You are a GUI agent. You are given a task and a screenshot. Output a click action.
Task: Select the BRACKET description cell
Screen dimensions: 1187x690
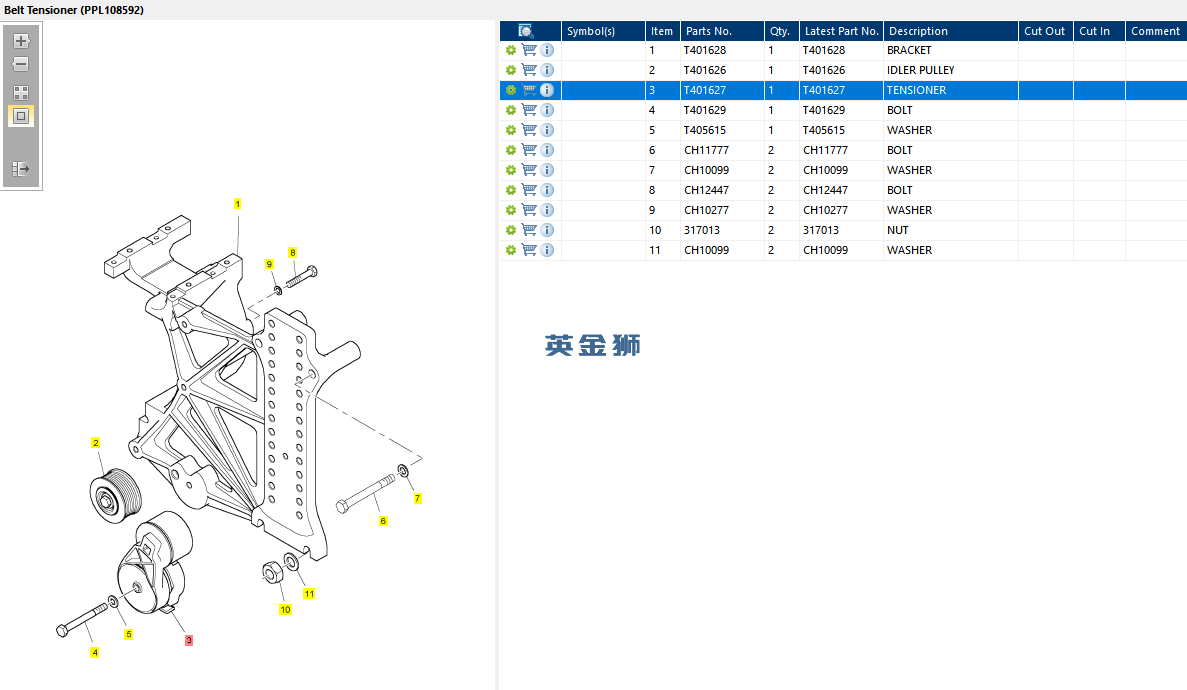pos(951,50)
